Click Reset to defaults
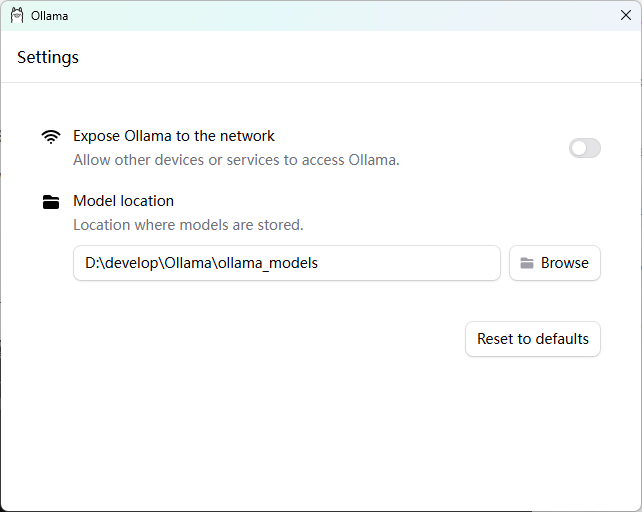642x512 pixels. [x=533, y=339]
